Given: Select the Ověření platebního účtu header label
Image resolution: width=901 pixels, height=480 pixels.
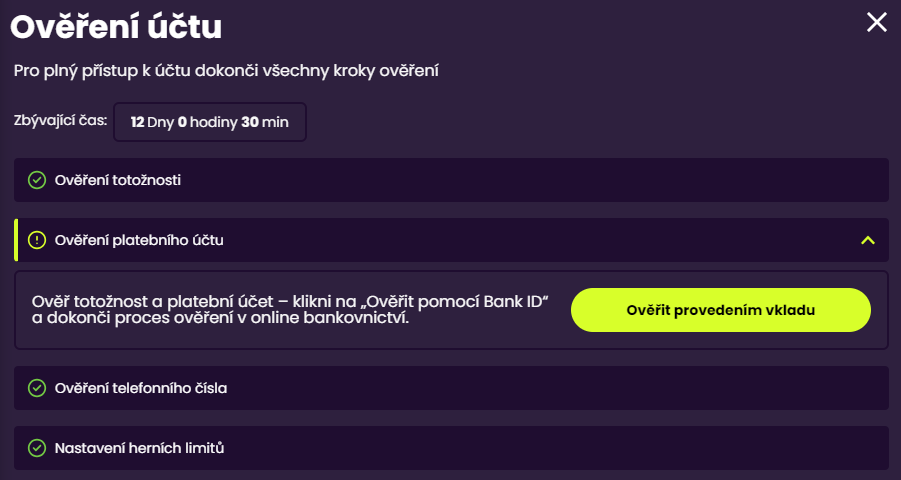Looking at the screenshot, I should click(x=139, y=240).
